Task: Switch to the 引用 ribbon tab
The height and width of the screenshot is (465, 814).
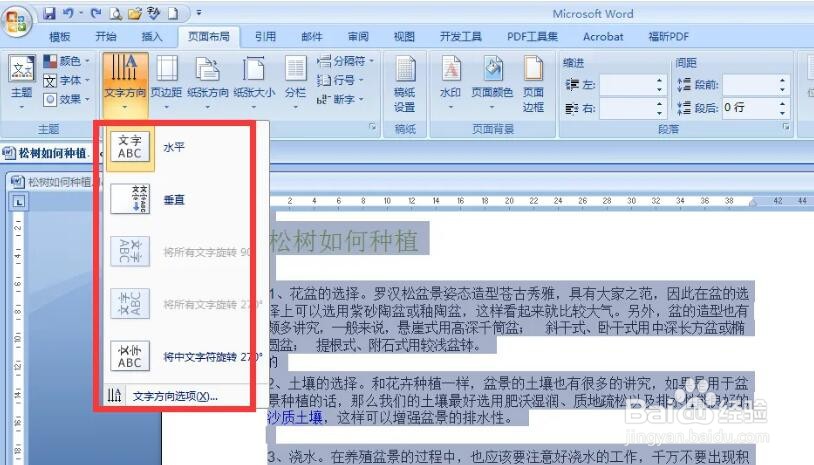Action: [x=265, y=36]
